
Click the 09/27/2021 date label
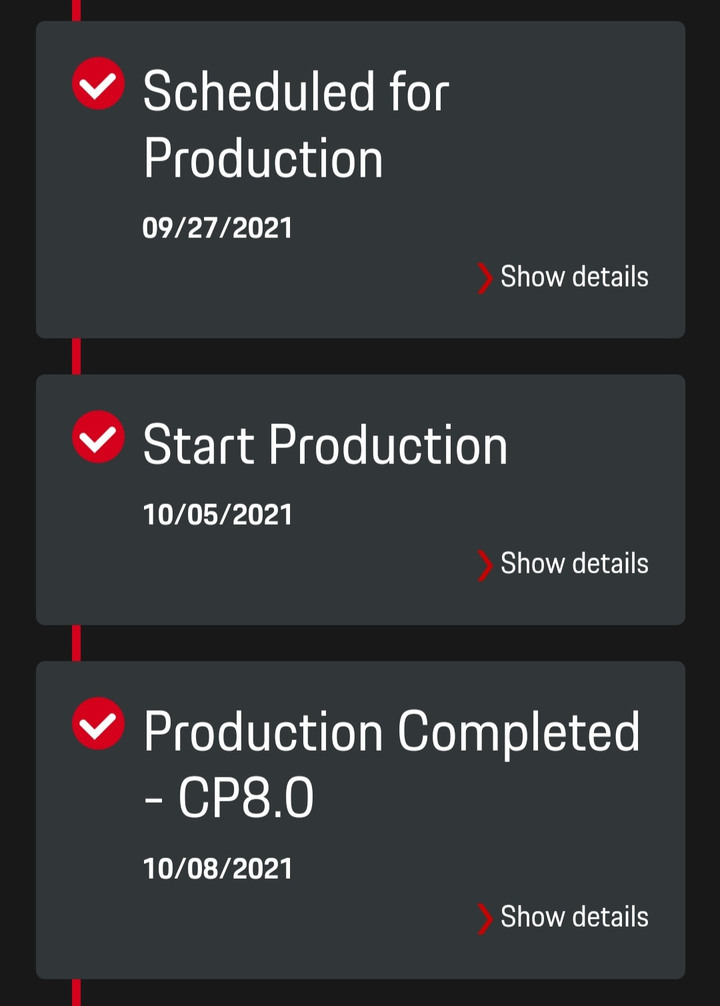point(218,228)
